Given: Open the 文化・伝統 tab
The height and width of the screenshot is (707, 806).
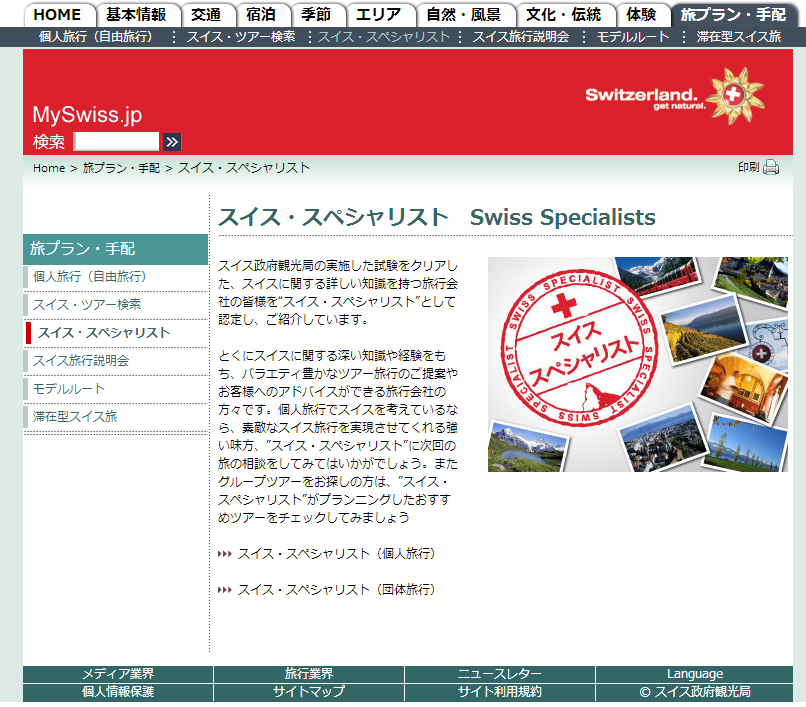Looking at the screenshot, I should tap(564, 14).
